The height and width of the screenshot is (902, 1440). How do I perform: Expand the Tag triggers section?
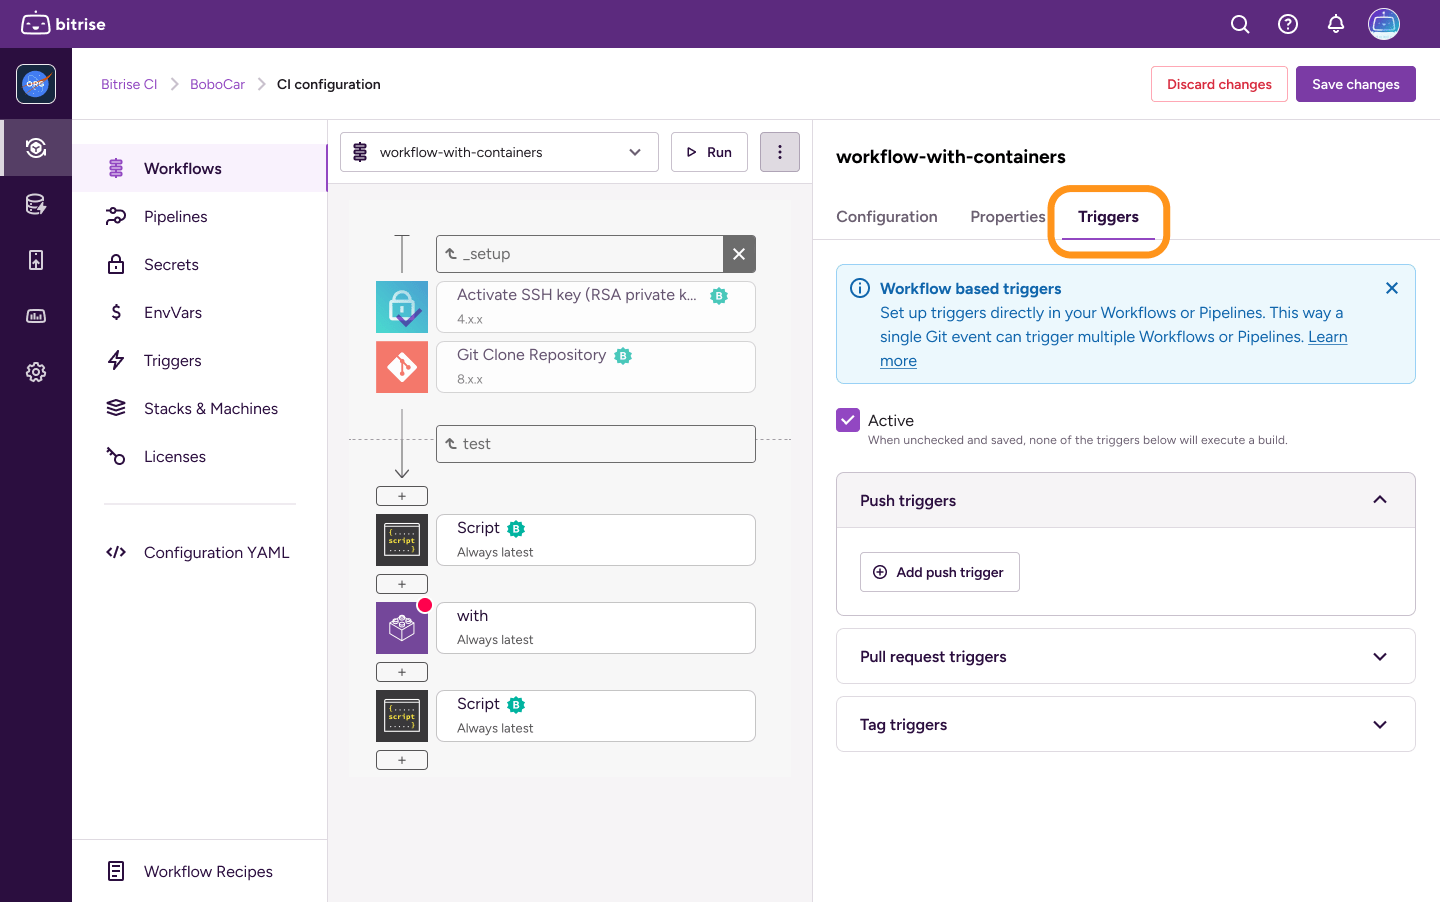[x=1380, y=725]
